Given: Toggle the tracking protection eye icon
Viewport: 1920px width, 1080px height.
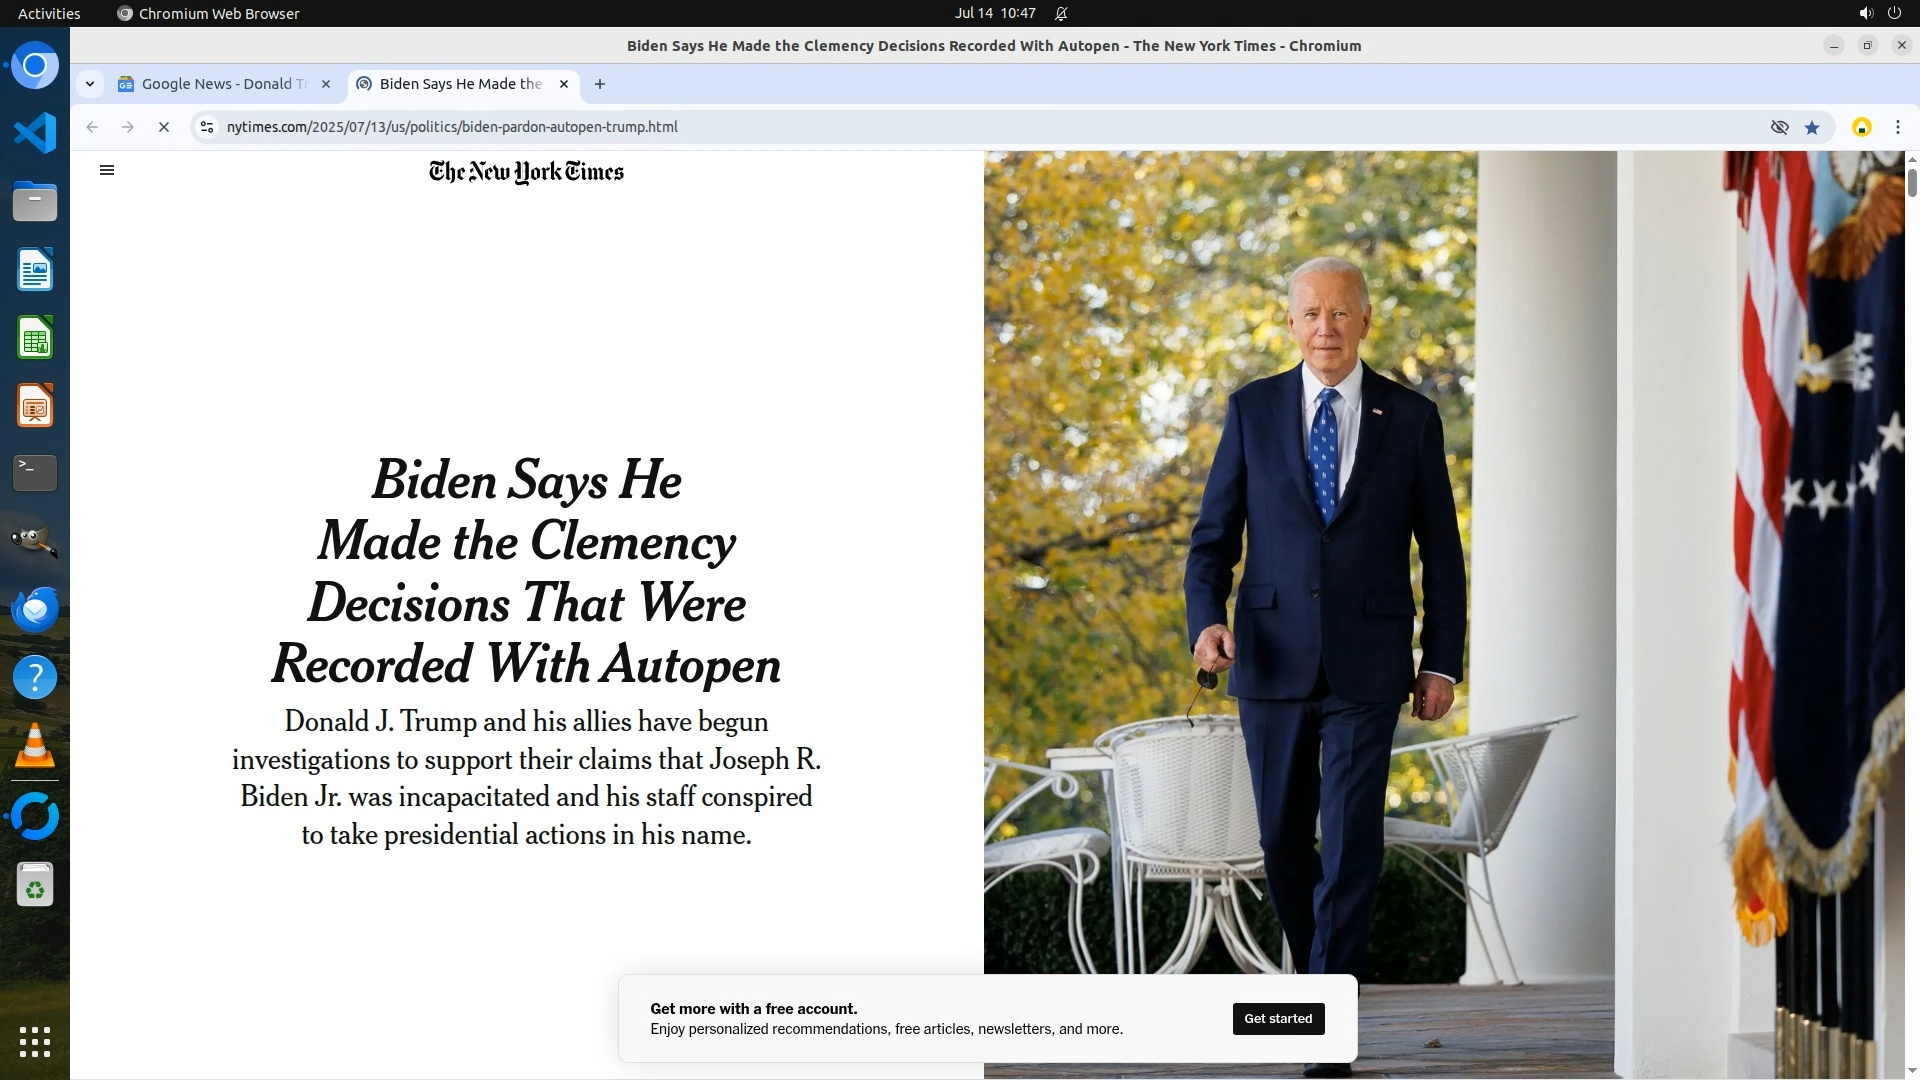Looking at the screenshot, I should point(1779,127).
